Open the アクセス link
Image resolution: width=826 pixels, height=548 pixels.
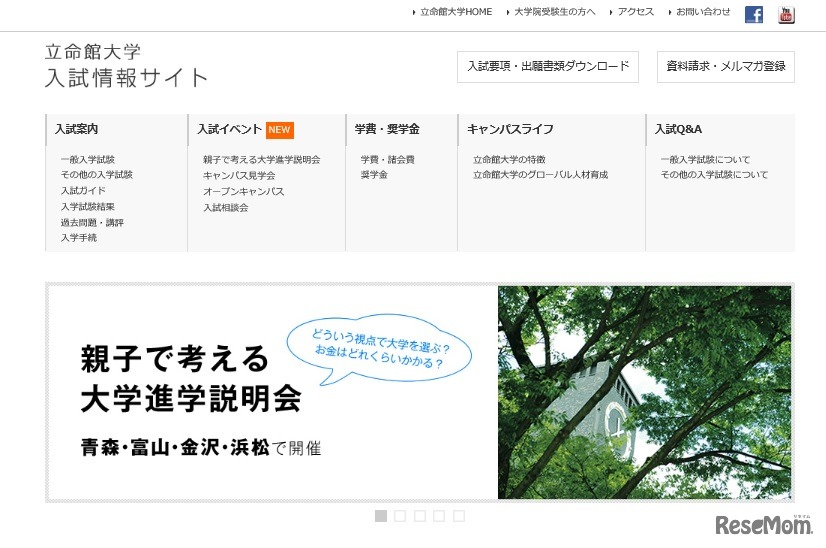(636, 12)
